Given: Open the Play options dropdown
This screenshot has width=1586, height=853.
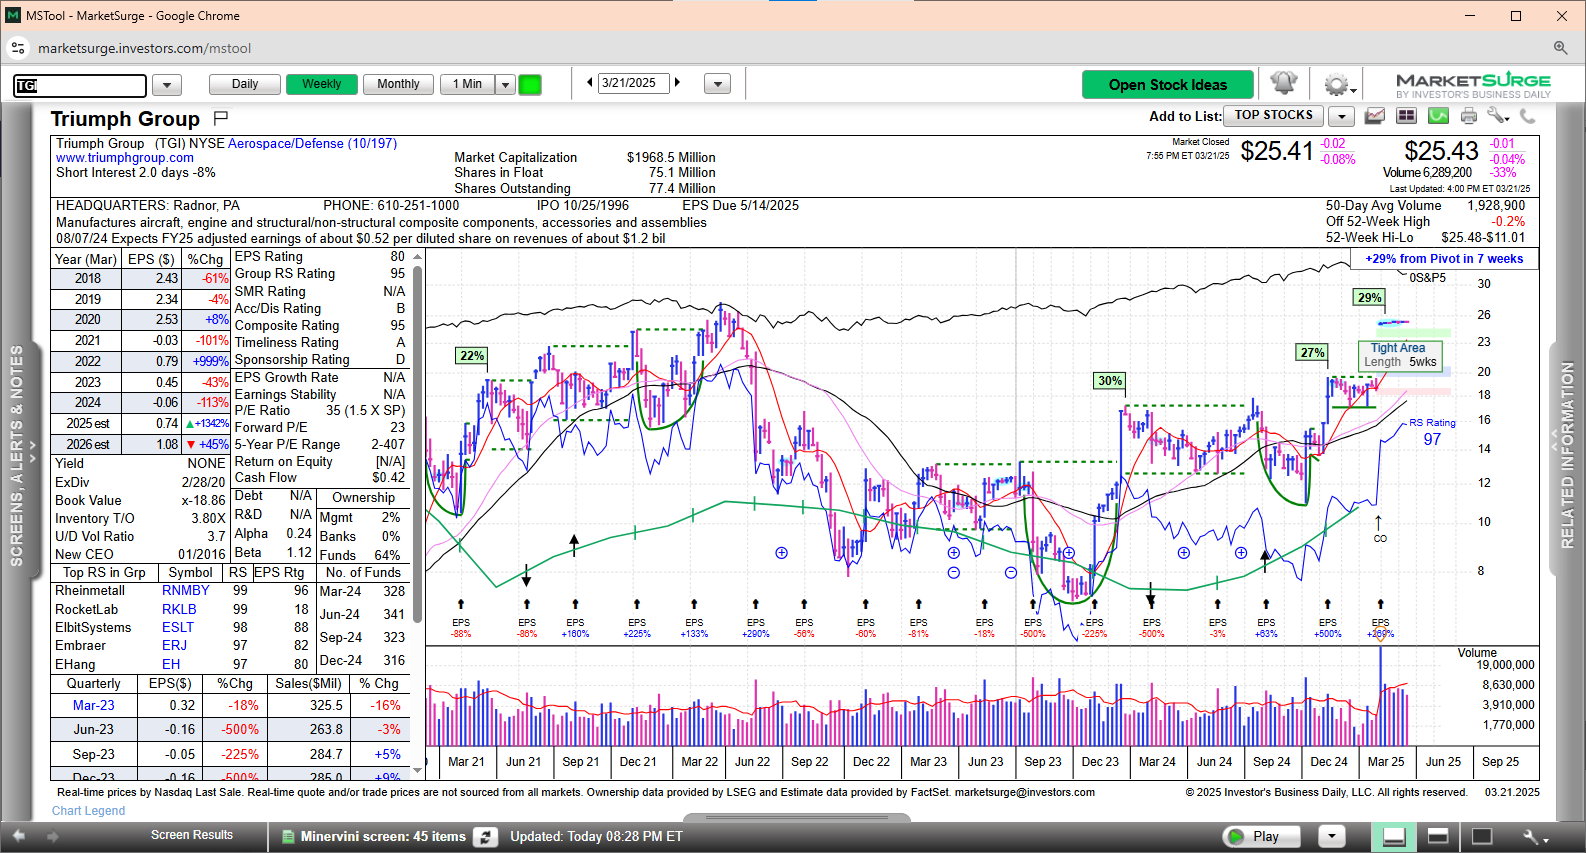Looking at the screenshot, I should (x=1330, y=837).
